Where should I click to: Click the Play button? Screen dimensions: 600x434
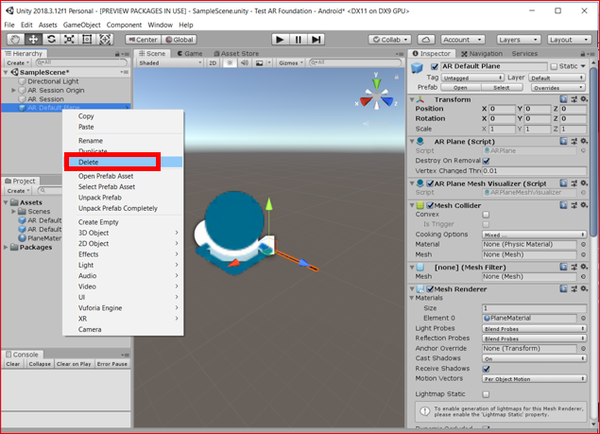coord(280,39)
